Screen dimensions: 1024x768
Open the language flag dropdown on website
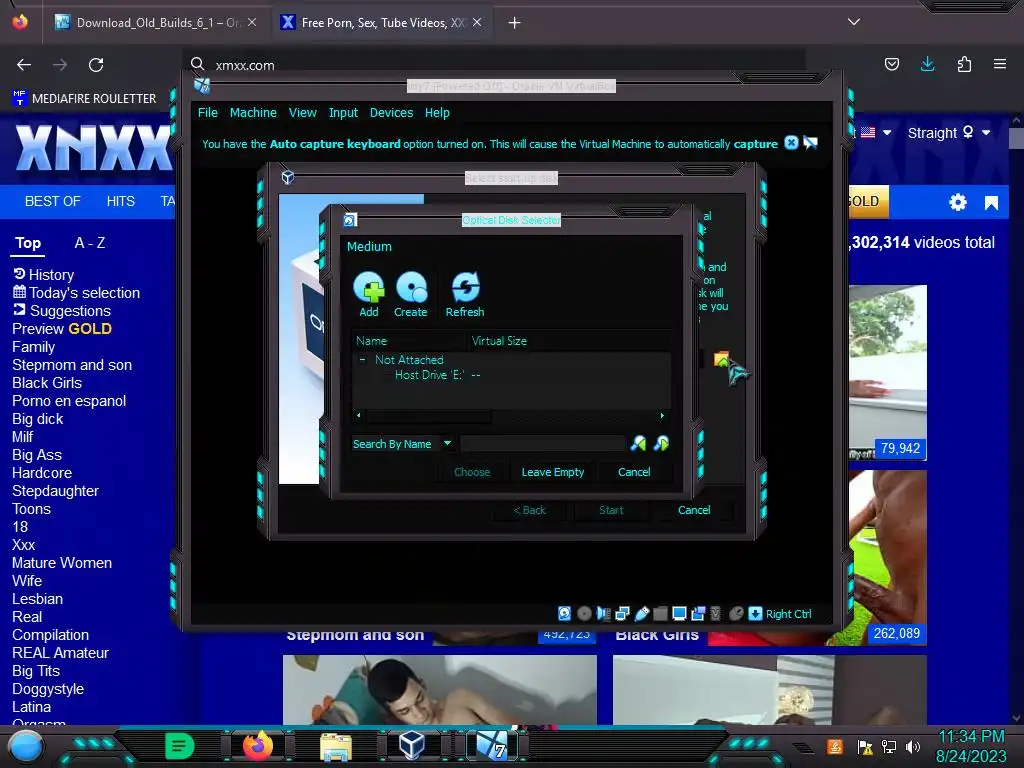point(876,133)
